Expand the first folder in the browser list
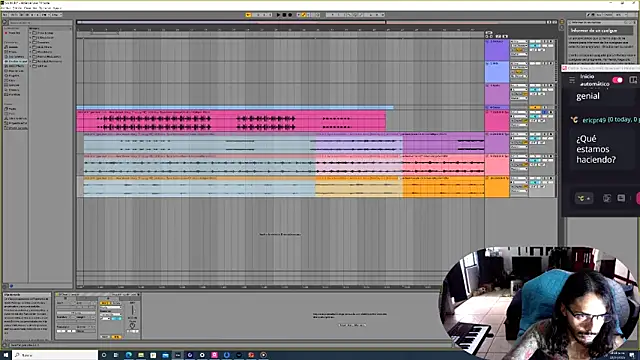Viewport: 640px width, 360px height. [31, 33]
